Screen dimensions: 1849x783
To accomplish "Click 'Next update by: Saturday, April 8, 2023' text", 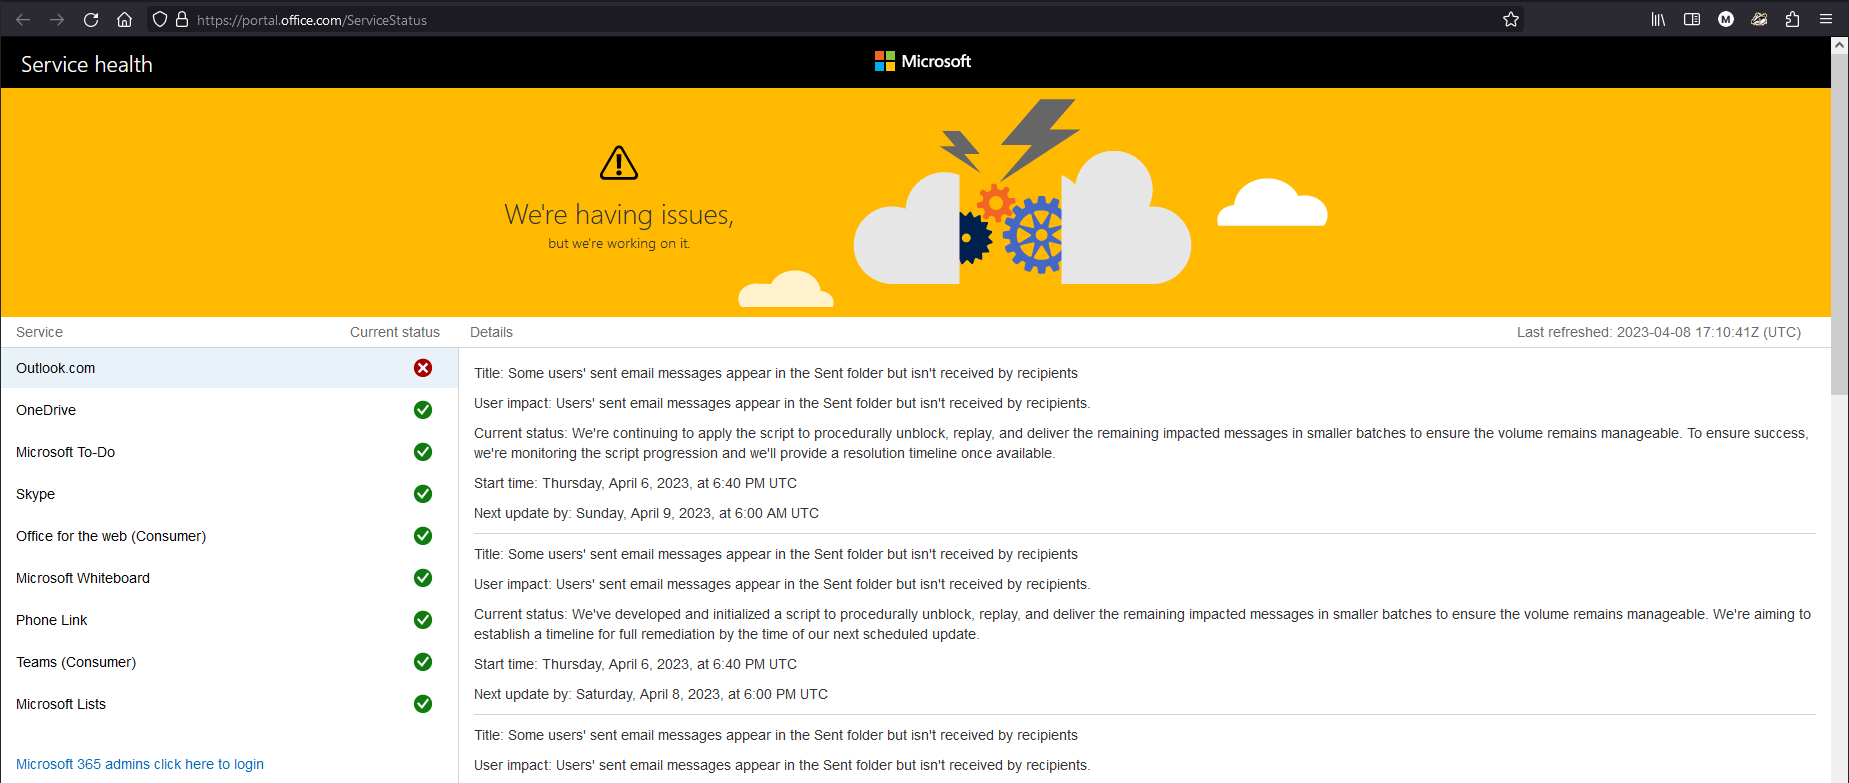I will [651, 694].
